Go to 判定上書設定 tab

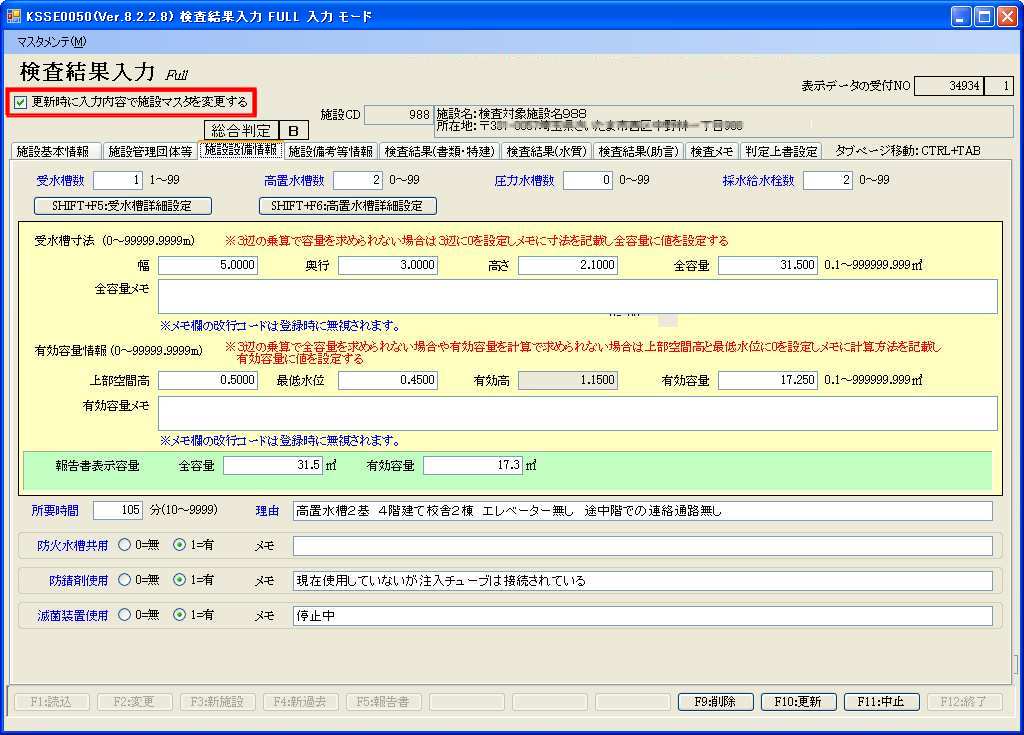(x=781, y=152)
